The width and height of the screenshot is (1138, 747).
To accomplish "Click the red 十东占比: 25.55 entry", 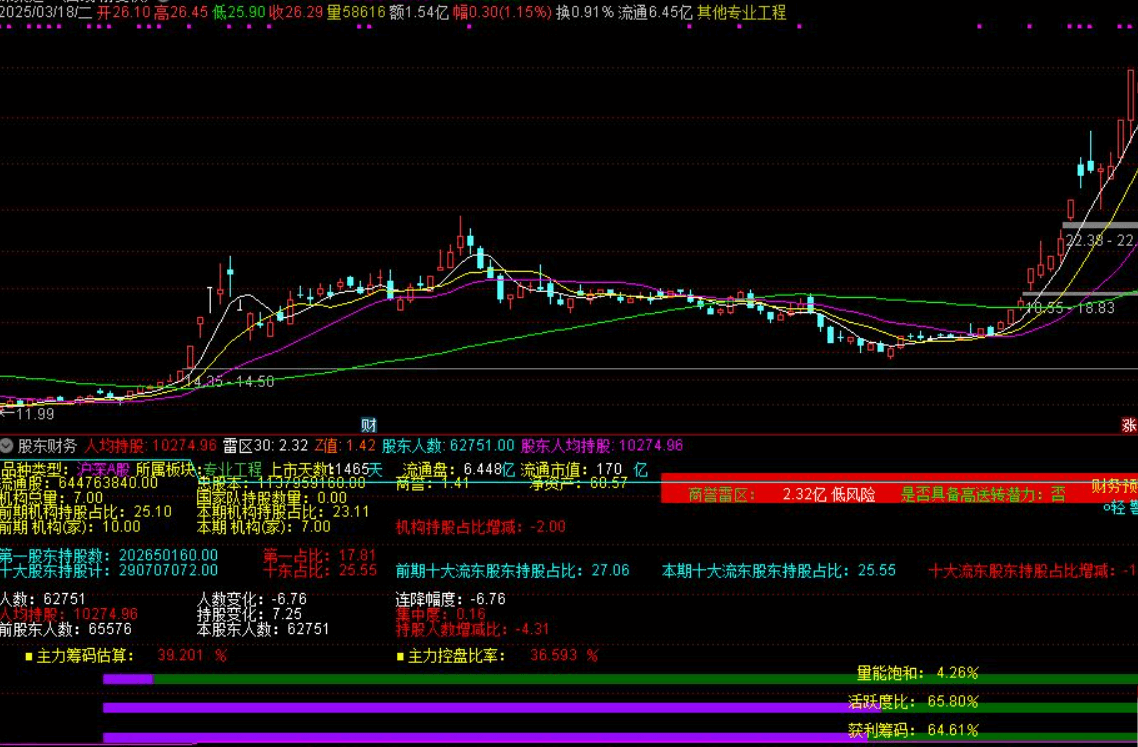I will point(320,571).
